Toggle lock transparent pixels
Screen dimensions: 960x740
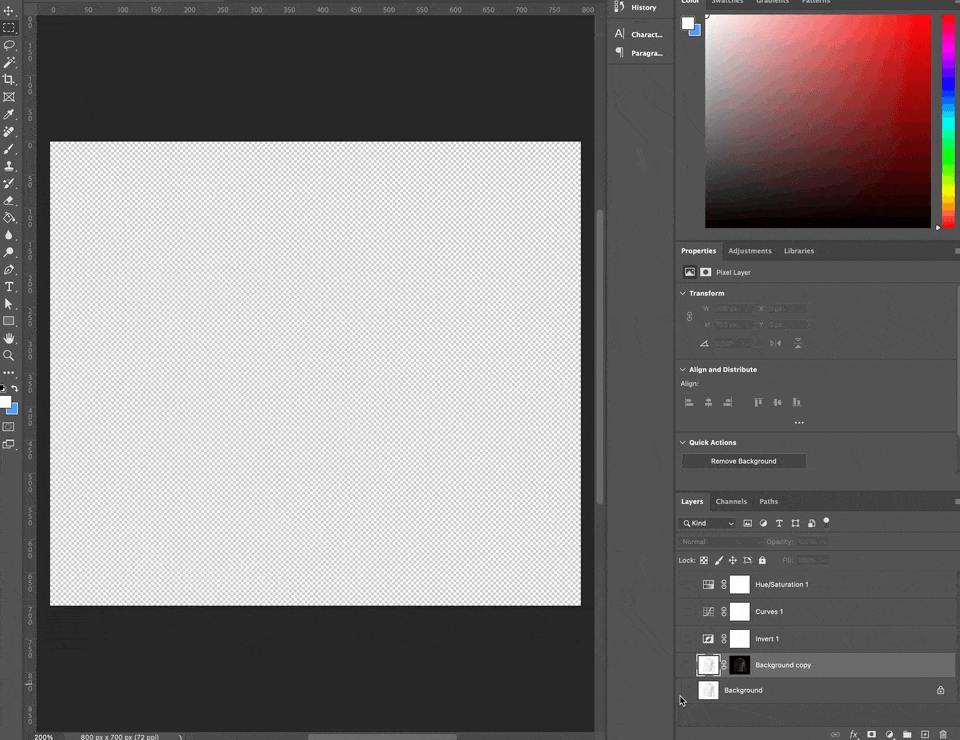click(x=704, y=560)
